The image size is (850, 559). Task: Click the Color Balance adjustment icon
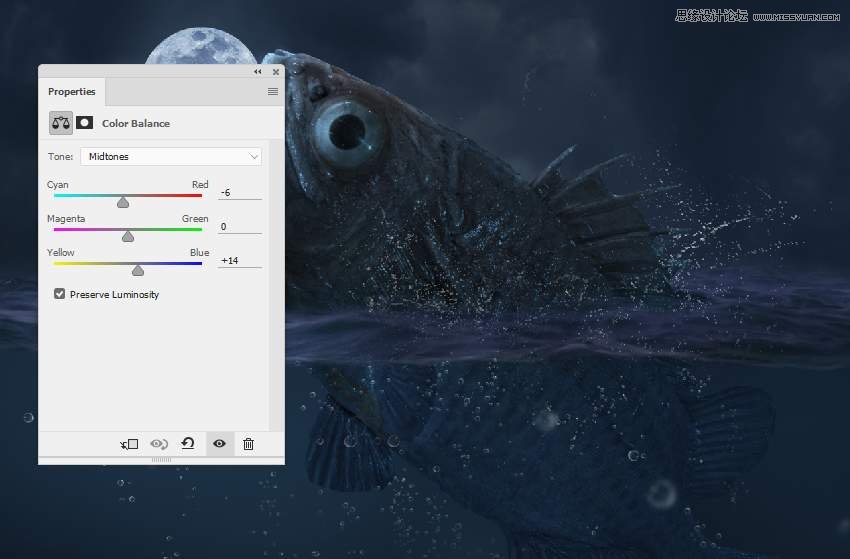pos(61,123)
